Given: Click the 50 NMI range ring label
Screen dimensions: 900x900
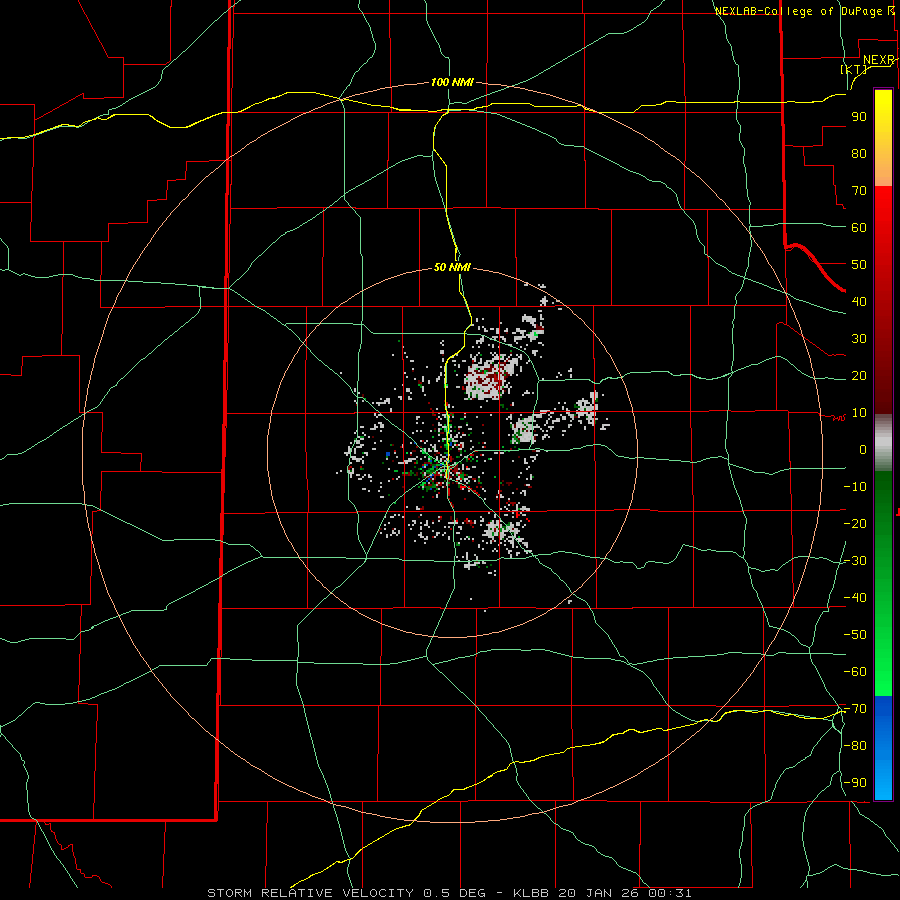Looking at the screenshot, I should coord(452,267).
